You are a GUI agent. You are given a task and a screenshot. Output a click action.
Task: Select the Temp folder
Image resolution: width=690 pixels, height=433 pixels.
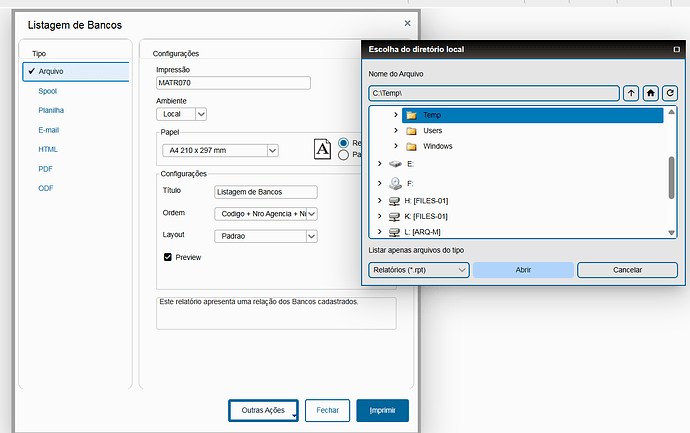[x=432, y=115]
